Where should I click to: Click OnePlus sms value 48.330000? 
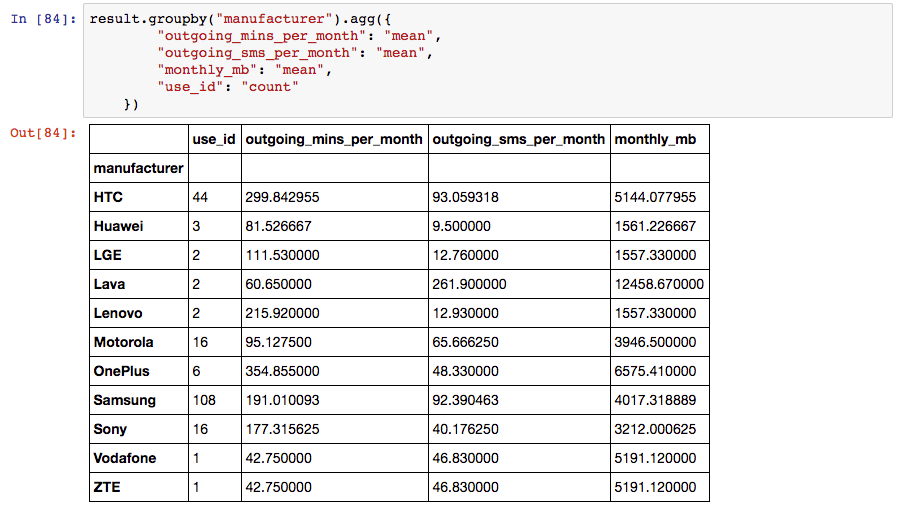pyautogui.click(x=465, y=371)
